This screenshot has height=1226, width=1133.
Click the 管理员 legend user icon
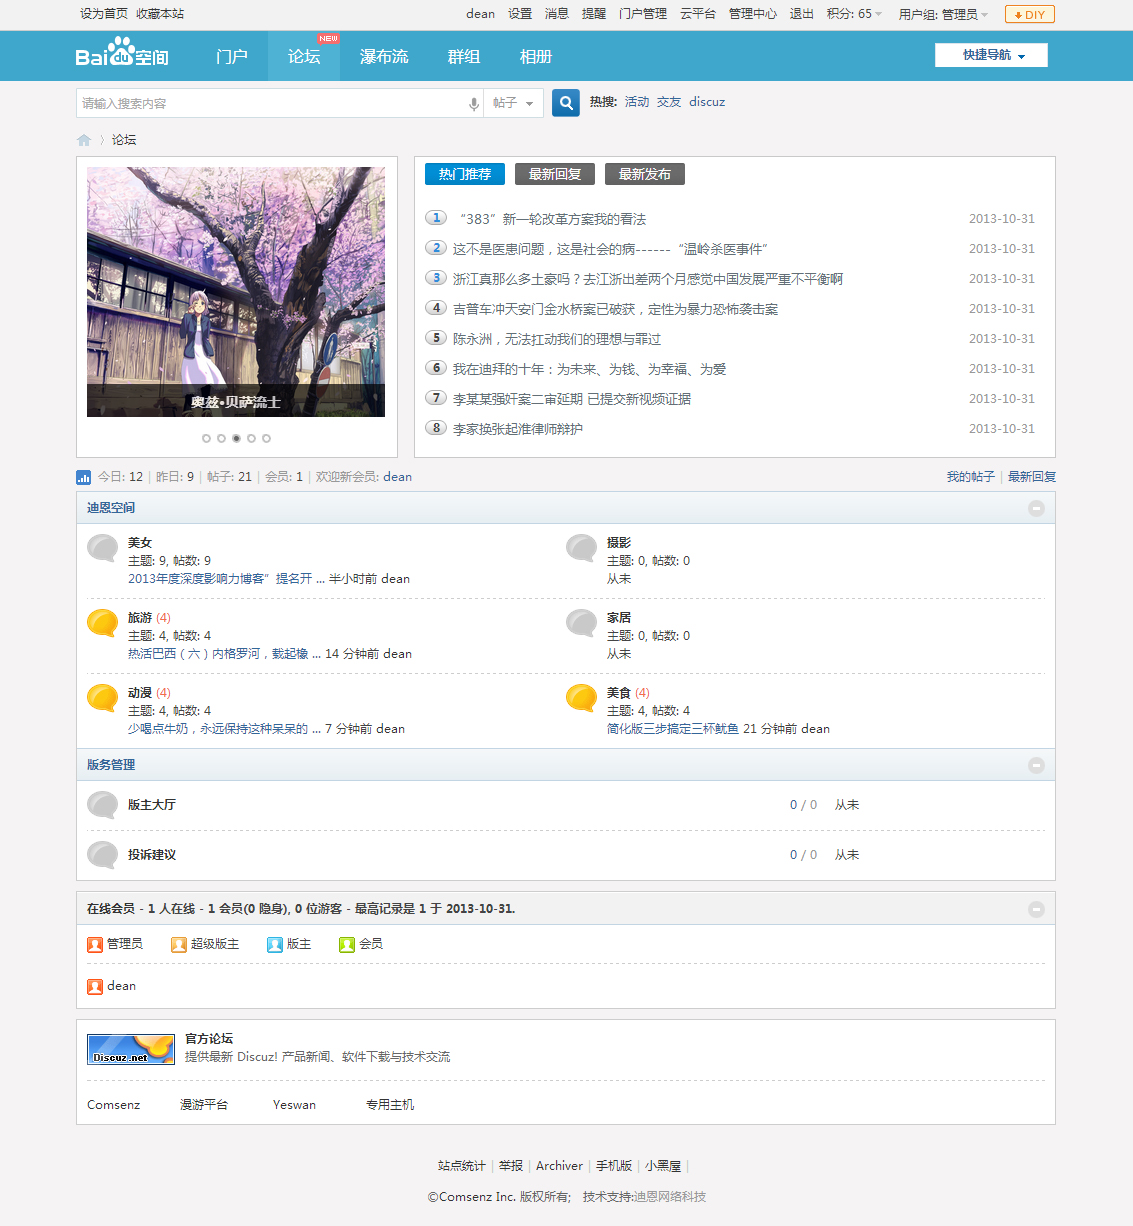(95, 944)
